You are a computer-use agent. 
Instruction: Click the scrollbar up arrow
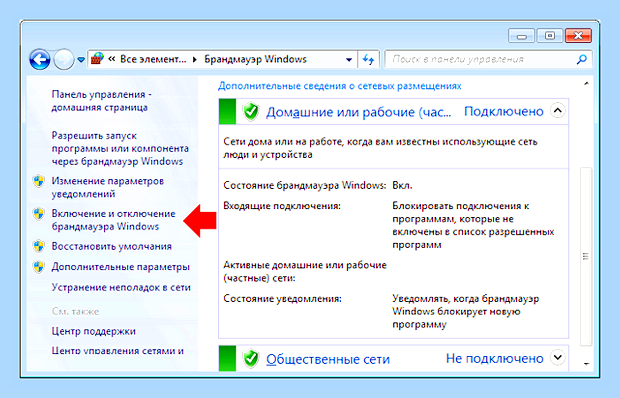coord(586,83)
